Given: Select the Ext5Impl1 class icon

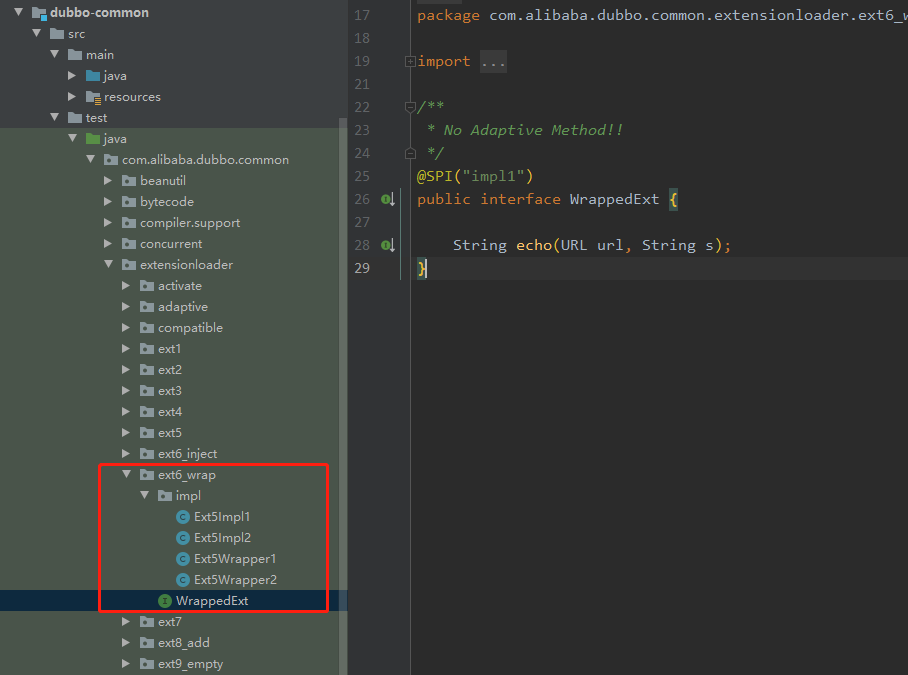Looking at the screenshot, I should 183,517.
